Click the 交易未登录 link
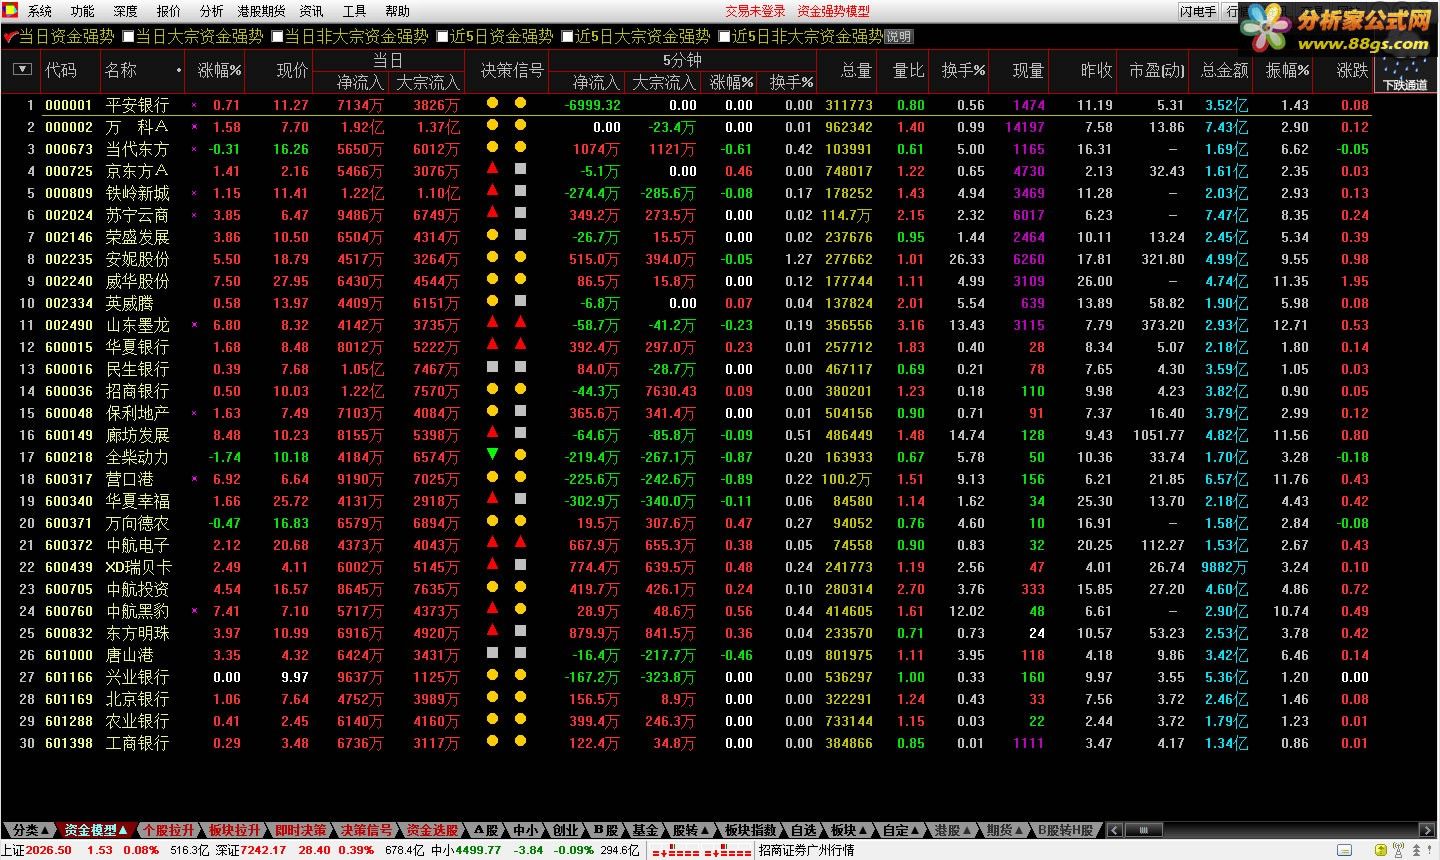The width and height of the screenshot is (1440, 860). point(756,11)
